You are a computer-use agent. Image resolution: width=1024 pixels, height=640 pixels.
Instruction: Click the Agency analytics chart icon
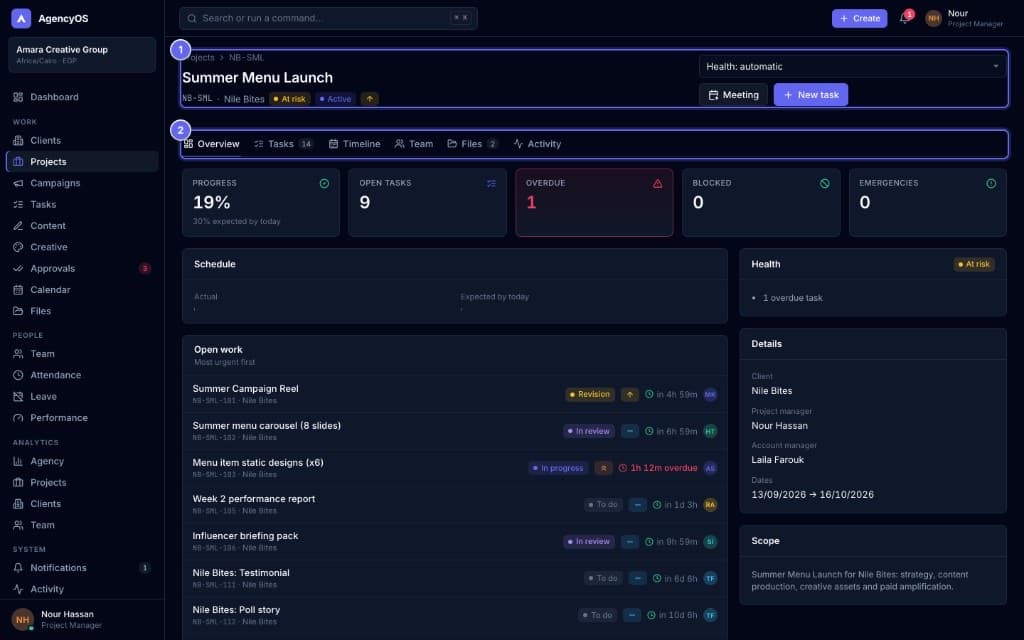point(18,461)
